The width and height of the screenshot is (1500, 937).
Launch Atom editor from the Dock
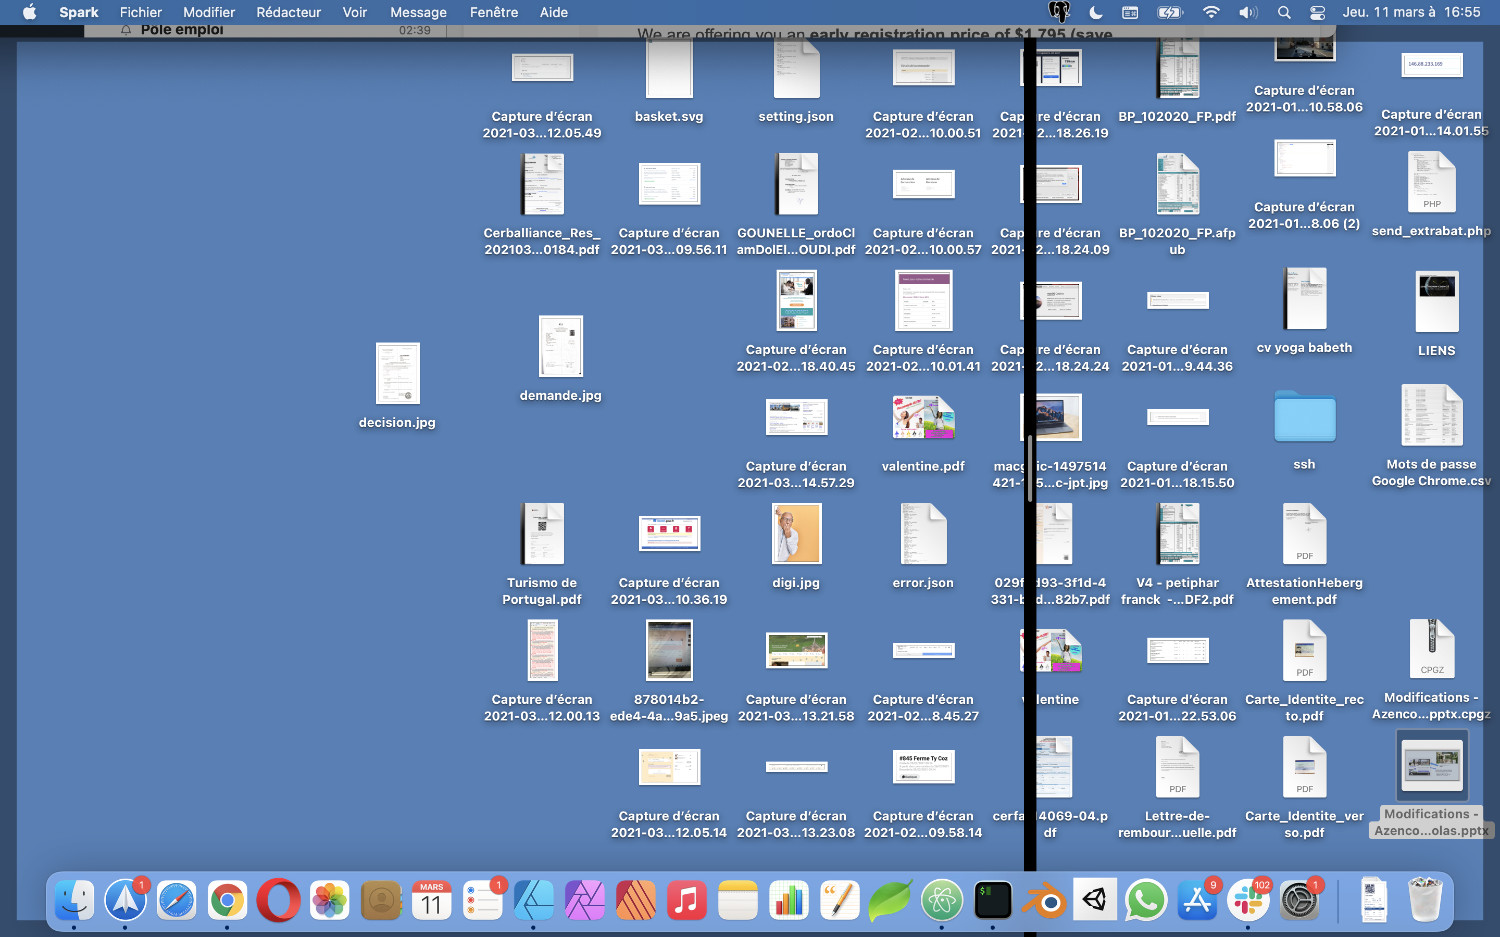(942, 901)
